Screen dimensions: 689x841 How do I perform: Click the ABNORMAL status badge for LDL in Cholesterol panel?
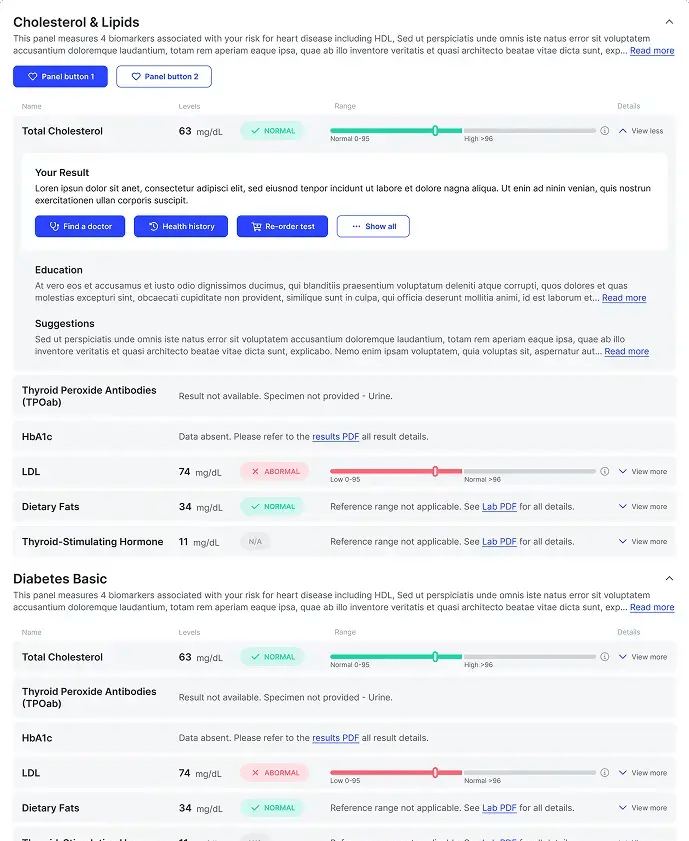[275, 471]
